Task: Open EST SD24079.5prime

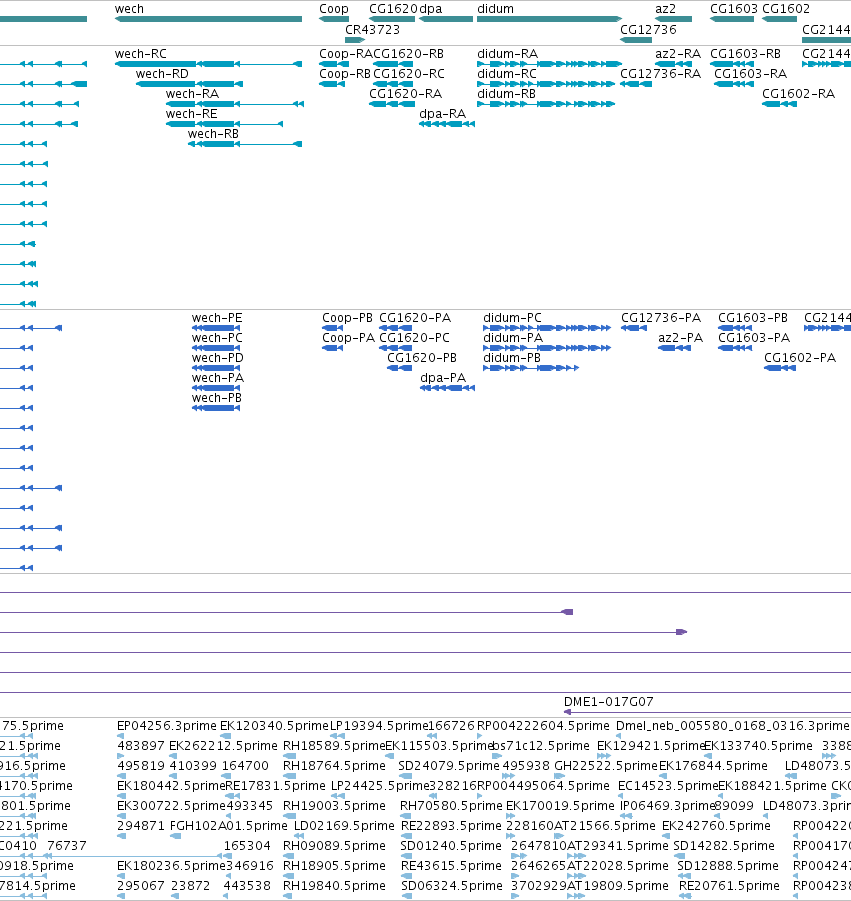Action: point(449,766)
